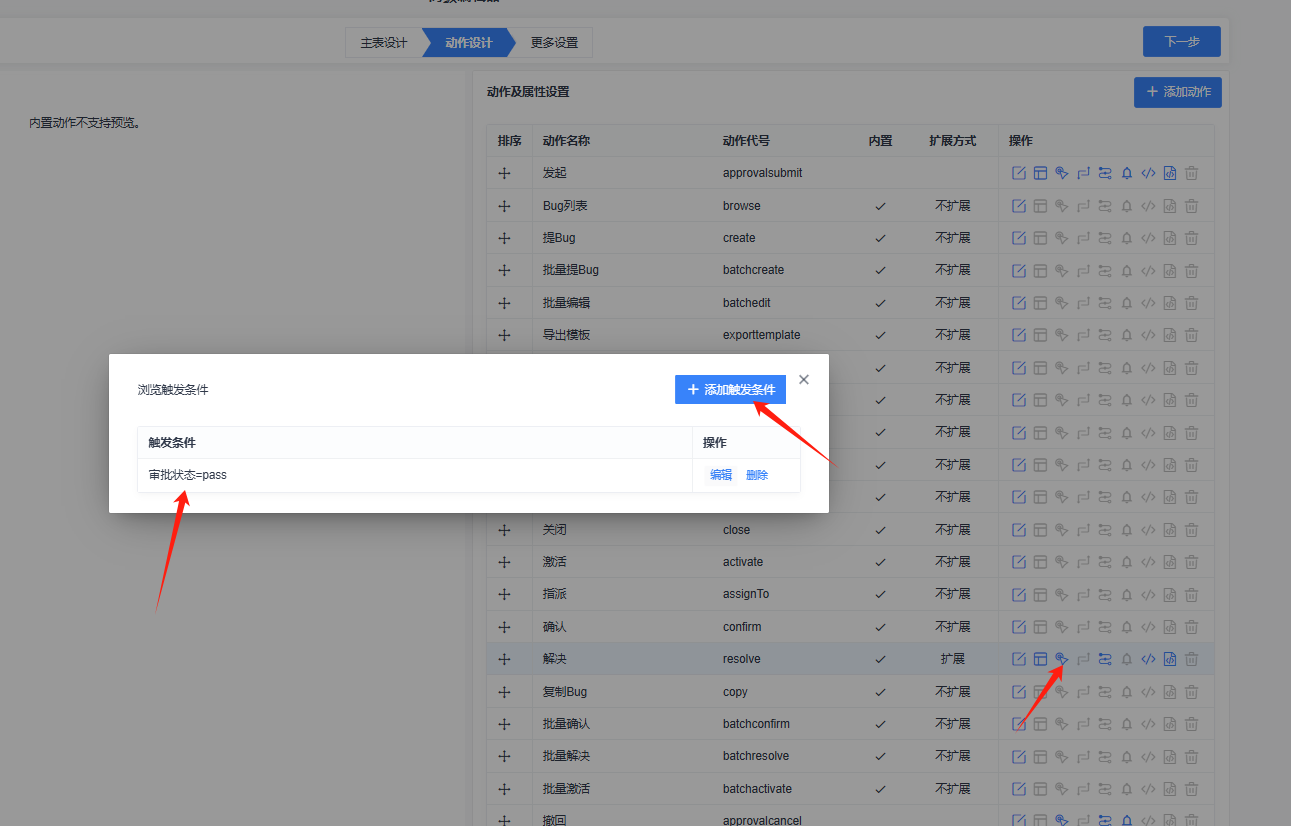Click the 添加动作 button
The width and height of the screenshot is (1291, 826).
click(1178, 92)
